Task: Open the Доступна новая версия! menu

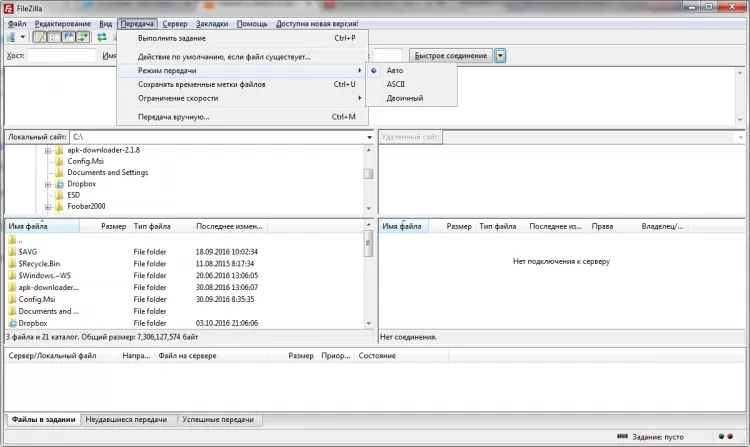Action: 317,23
